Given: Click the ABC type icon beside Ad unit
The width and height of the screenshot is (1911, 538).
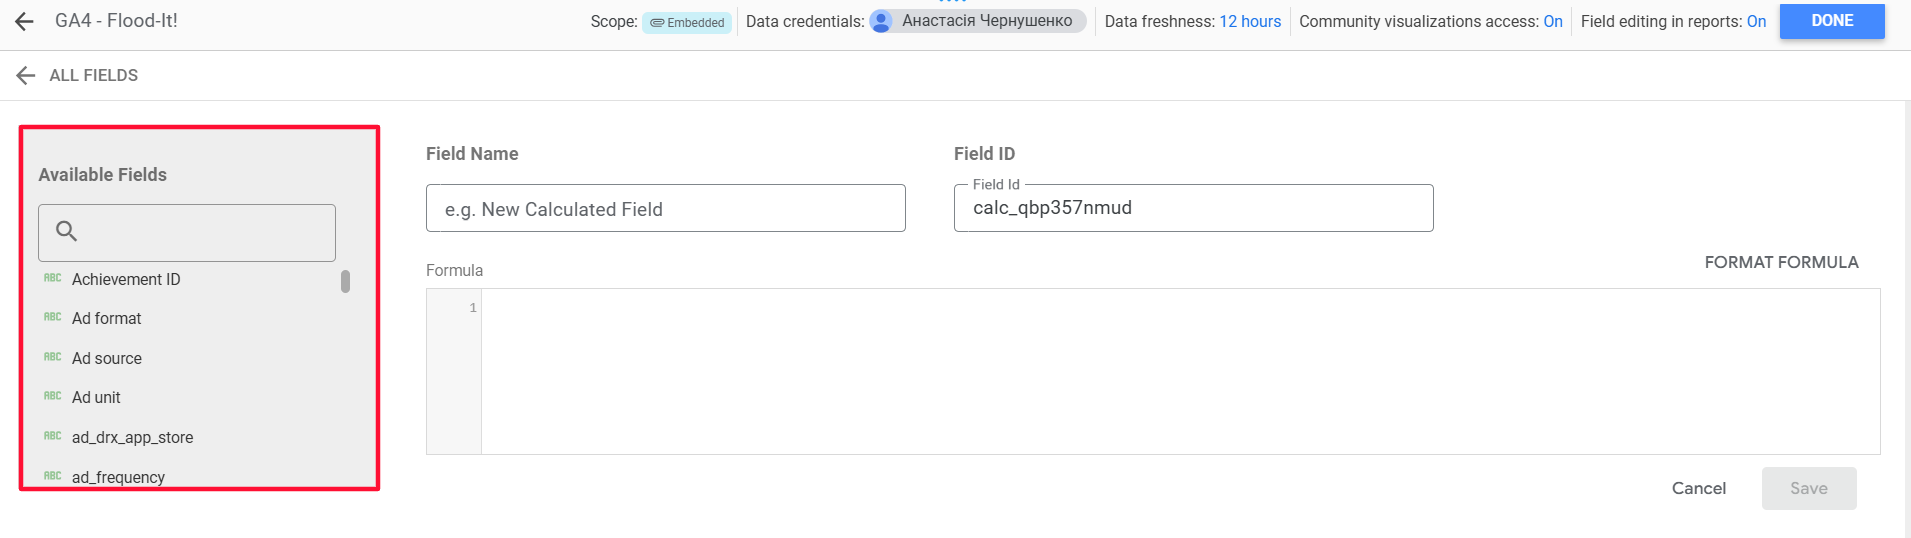Looking at the screenshot, I should point(53,397).
